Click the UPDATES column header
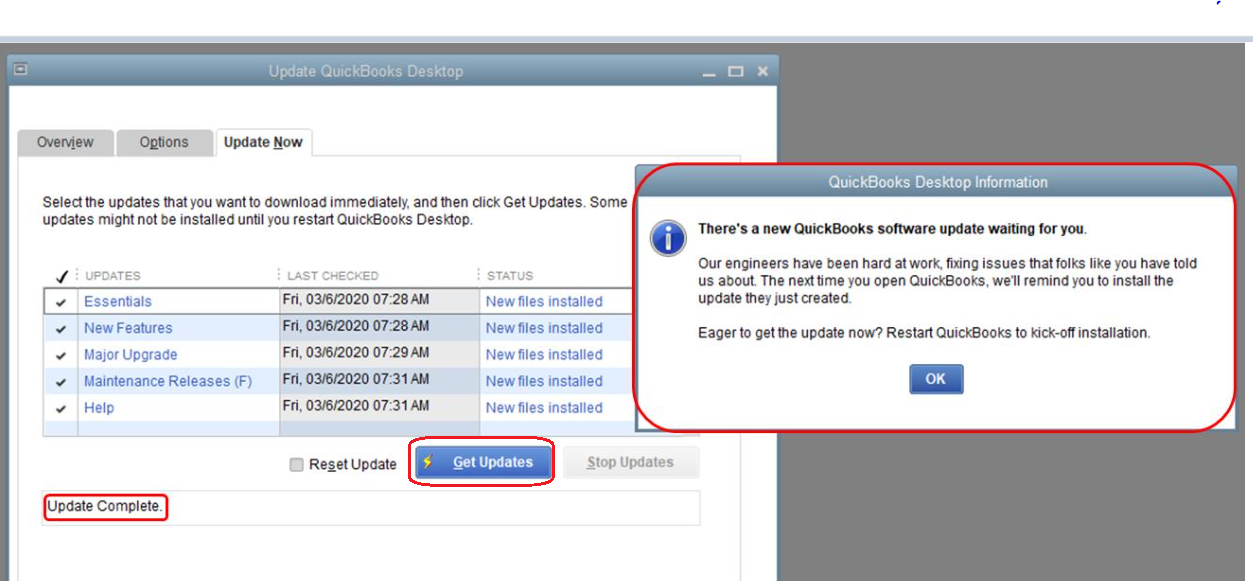 click(x=113, y=276)
